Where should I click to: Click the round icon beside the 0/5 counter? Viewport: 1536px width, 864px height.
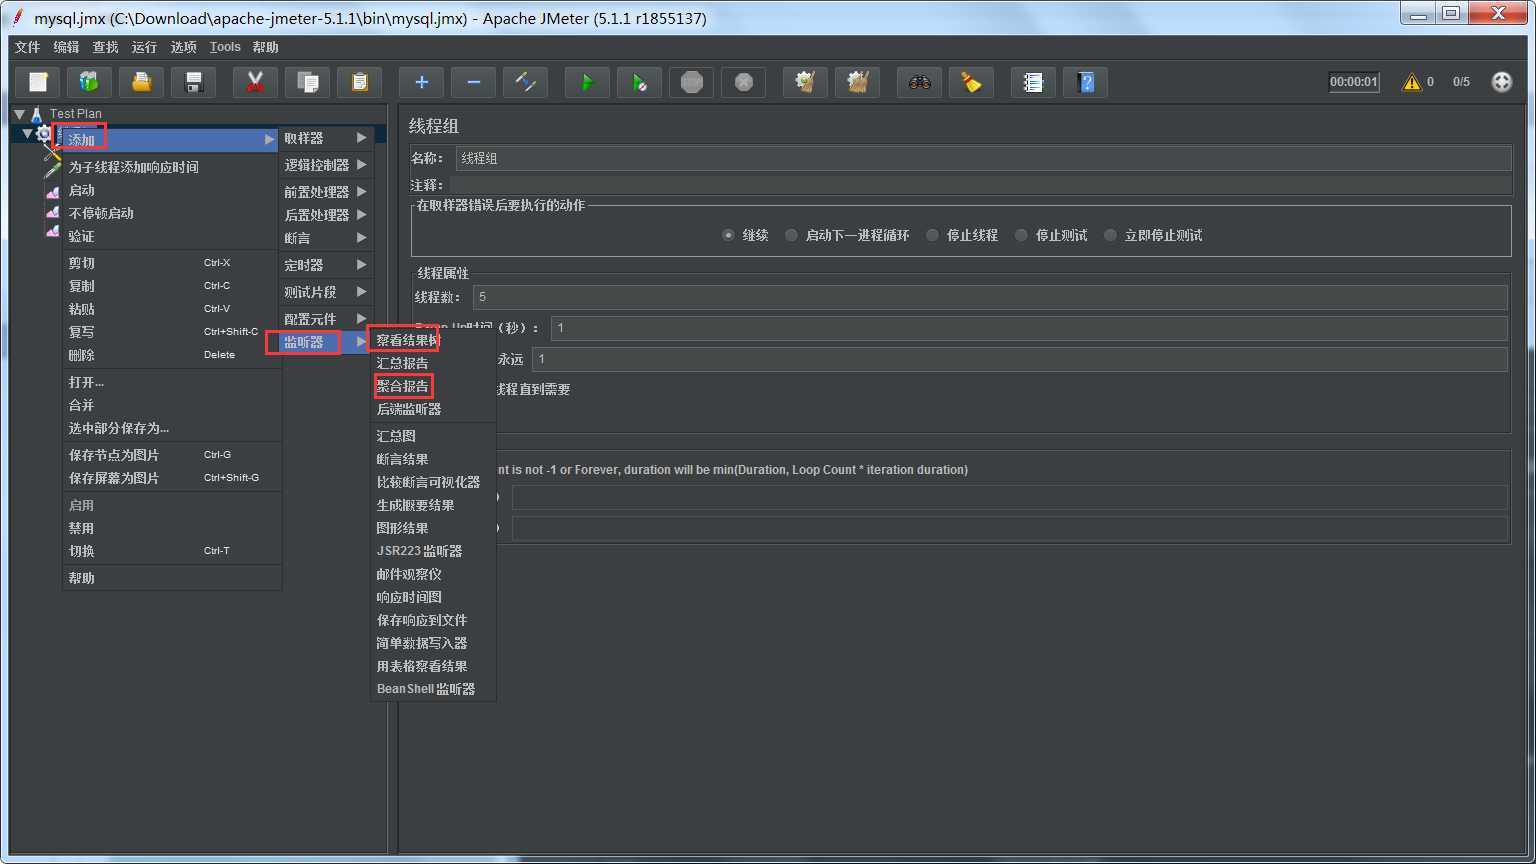(x=1502, y=82)
